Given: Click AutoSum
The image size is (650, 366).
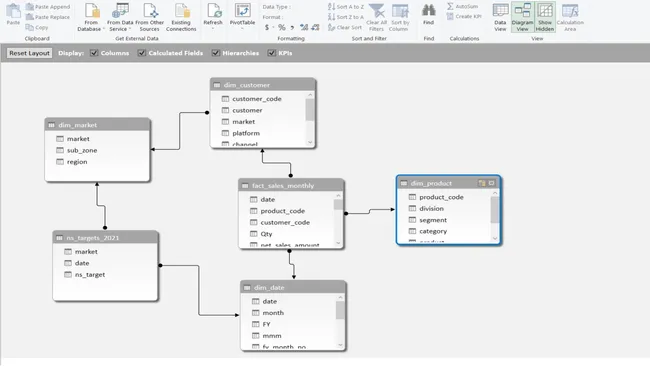Looking at the screenshot, I should point(463,6).
